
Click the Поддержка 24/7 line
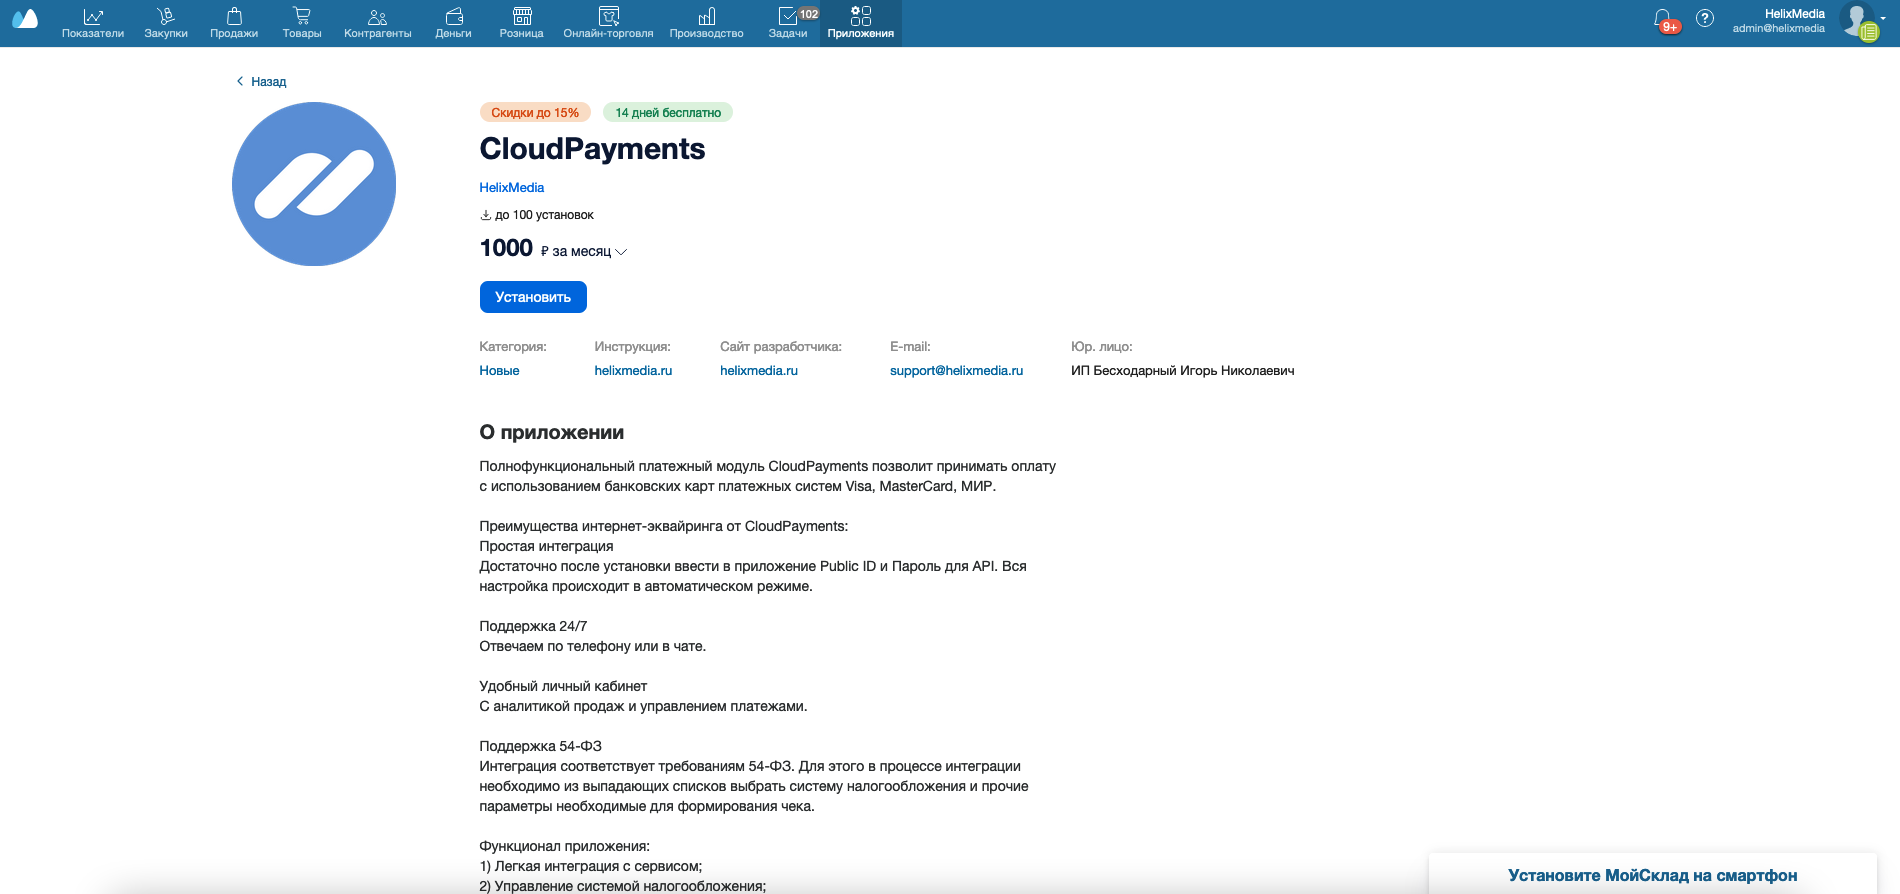tap(533, 626)
